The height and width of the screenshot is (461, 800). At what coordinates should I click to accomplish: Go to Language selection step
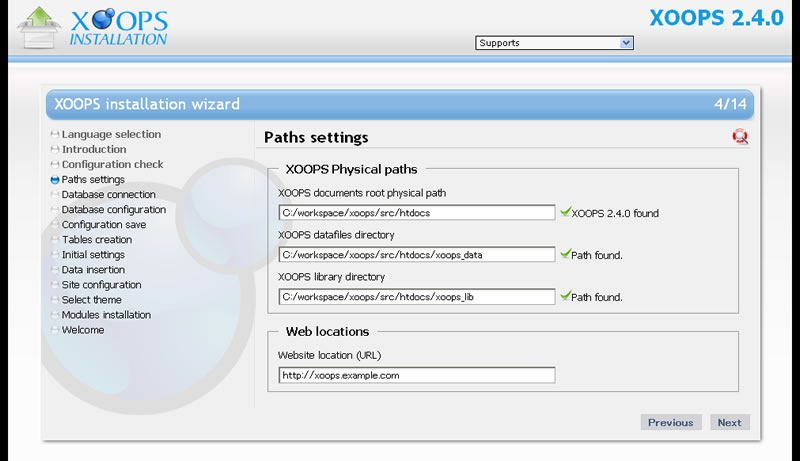(111, 134)
